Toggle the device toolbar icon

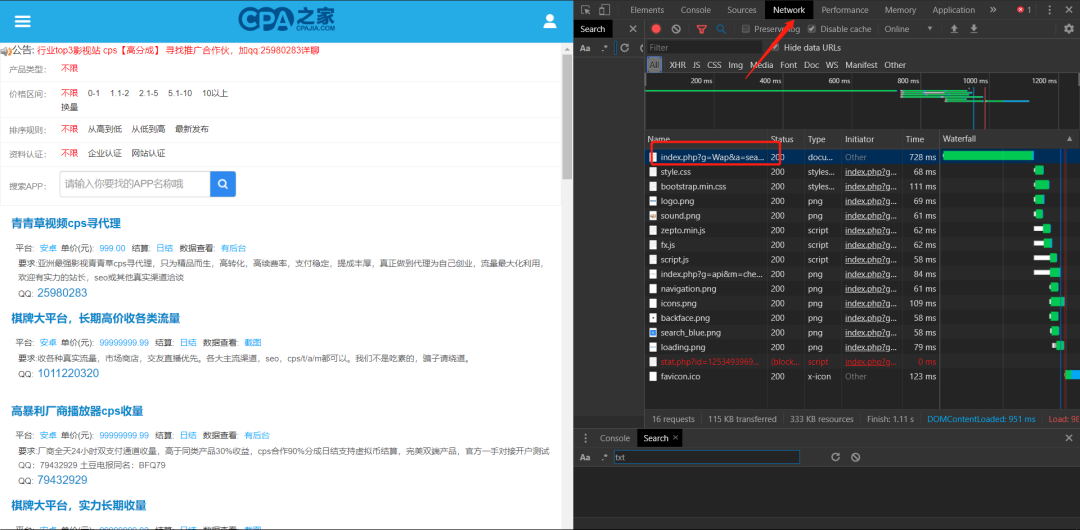click(x=604, y=10)
